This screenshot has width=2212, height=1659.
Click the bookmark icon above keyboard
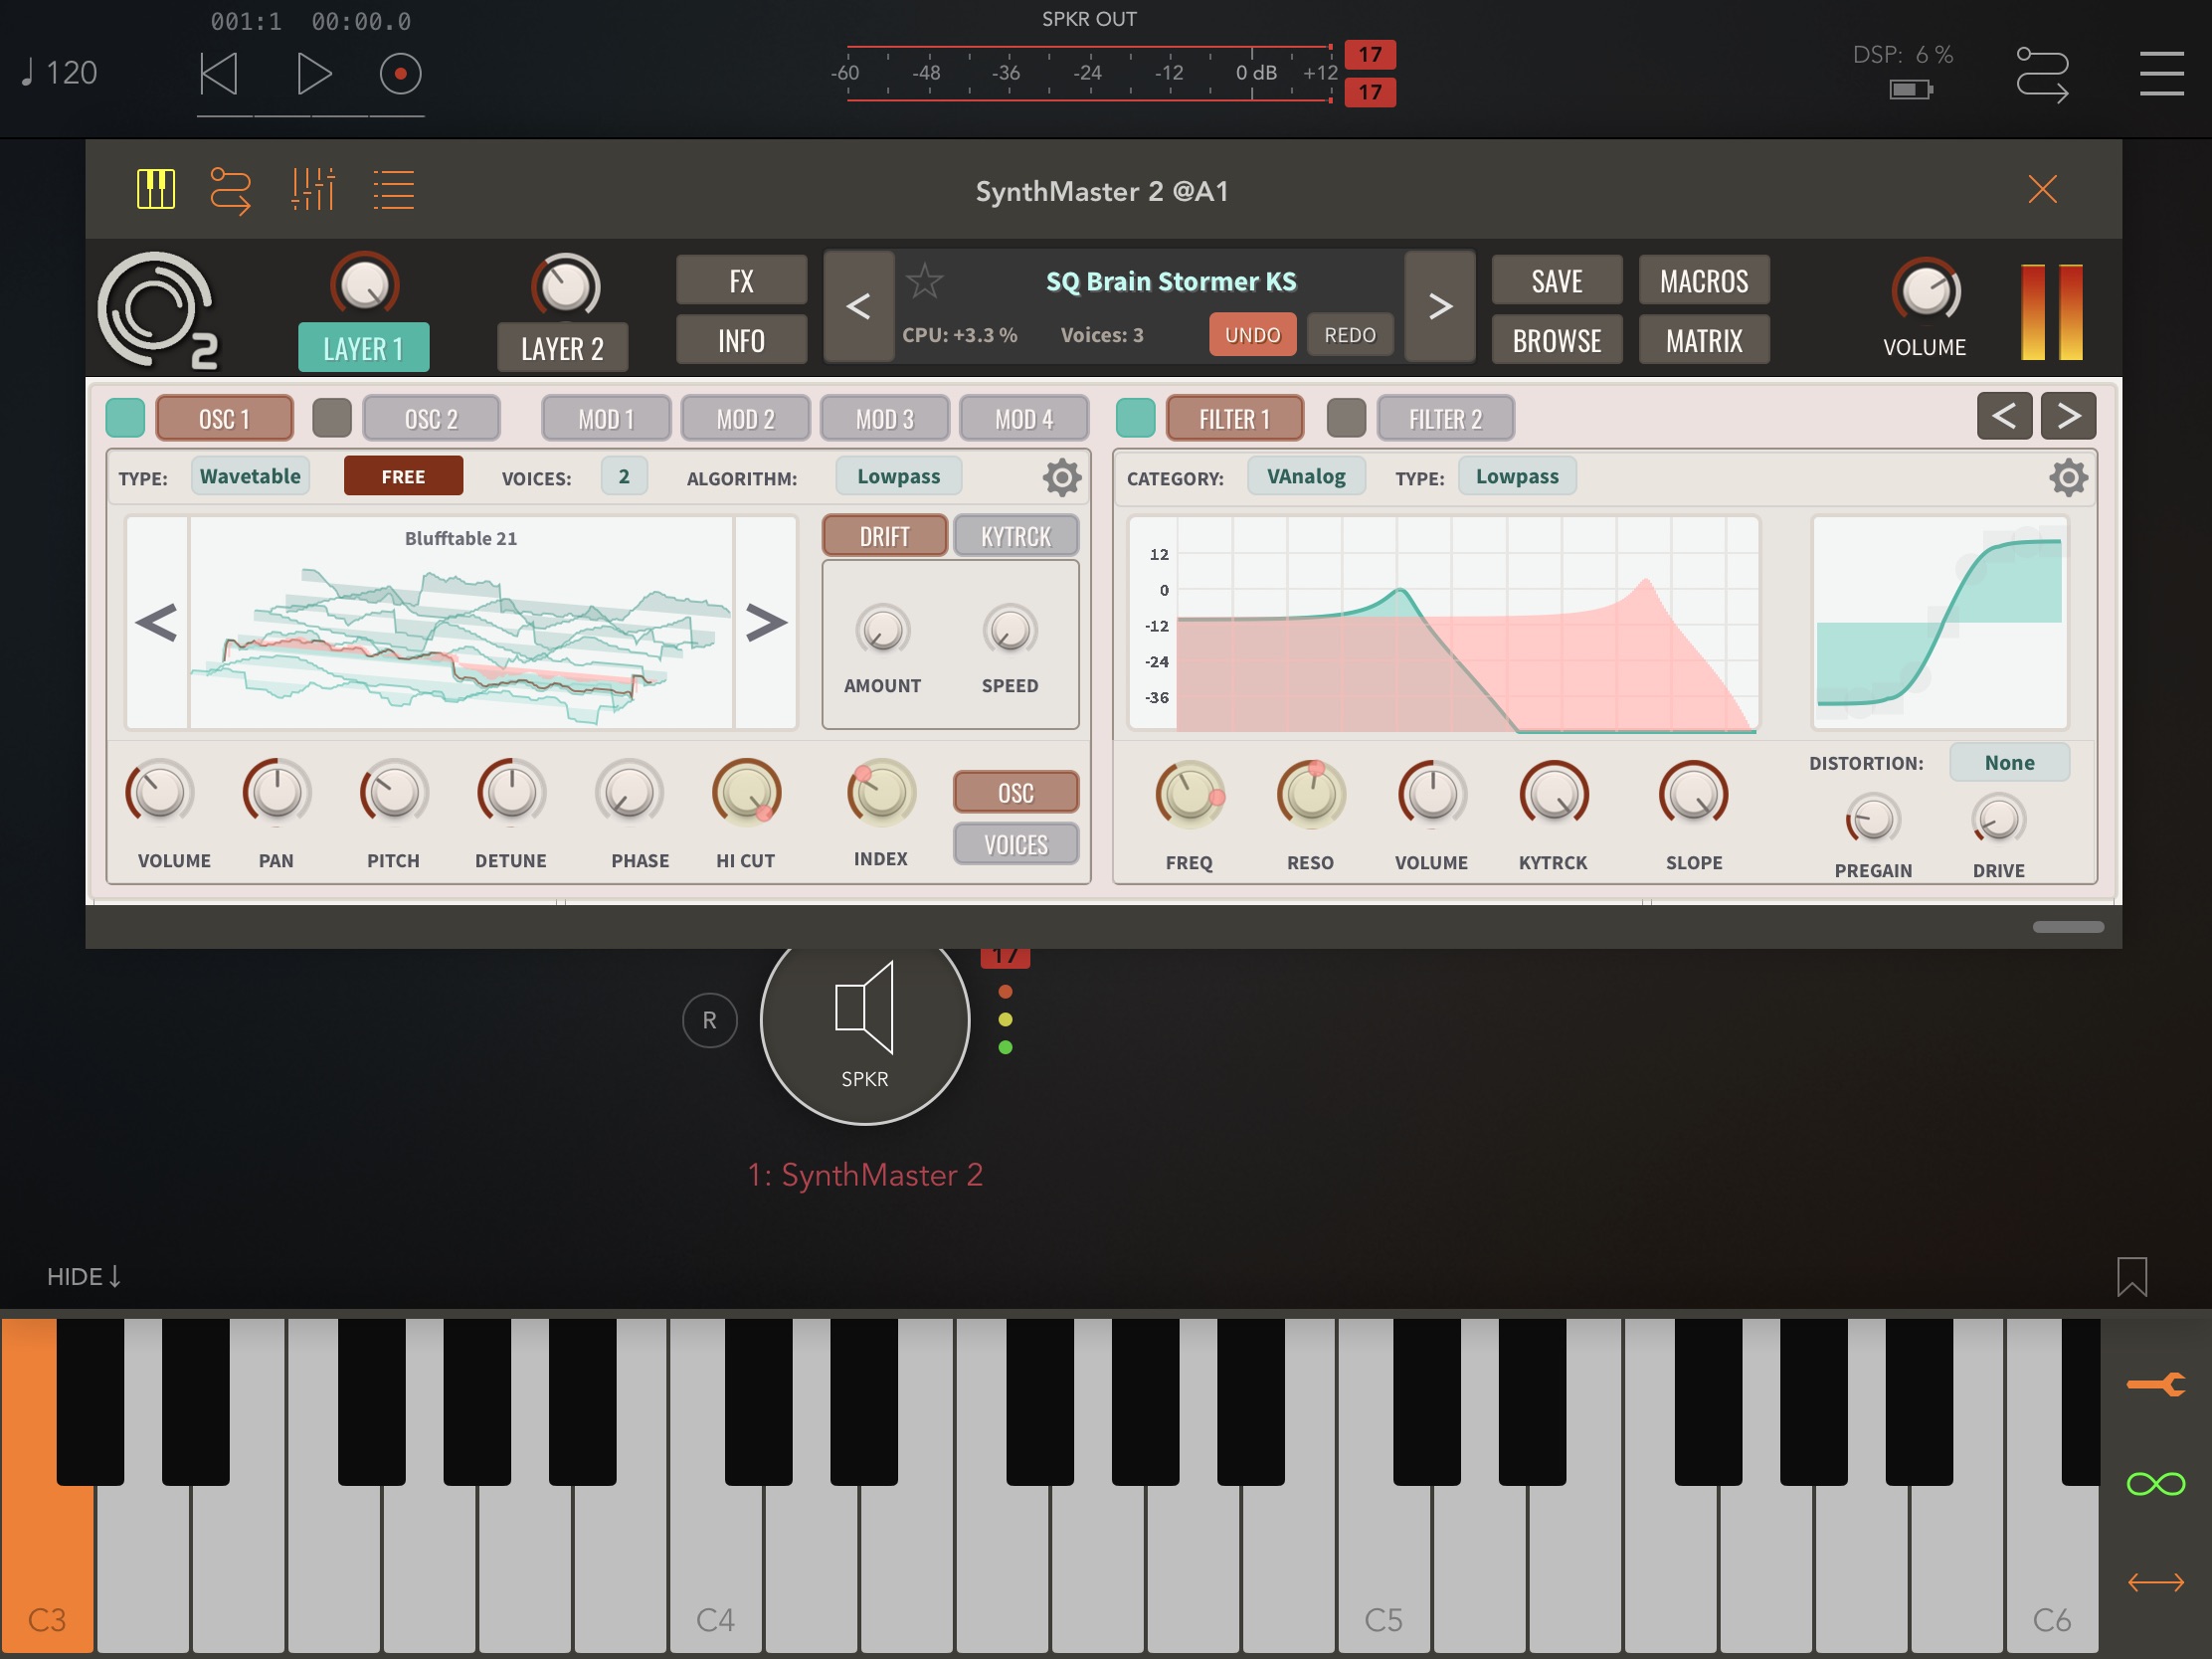(2131, 1277)
